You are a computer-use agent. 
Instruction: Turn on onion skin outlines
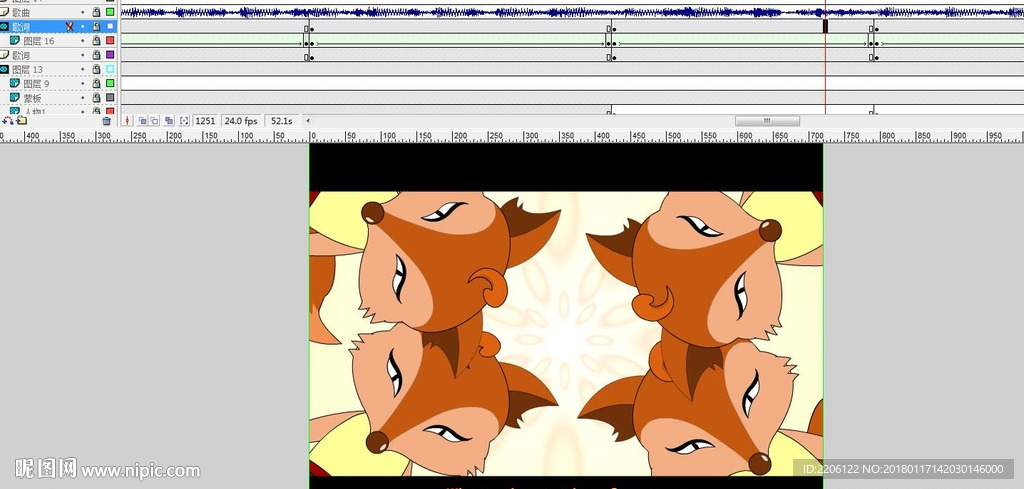(x=154, y=121)
